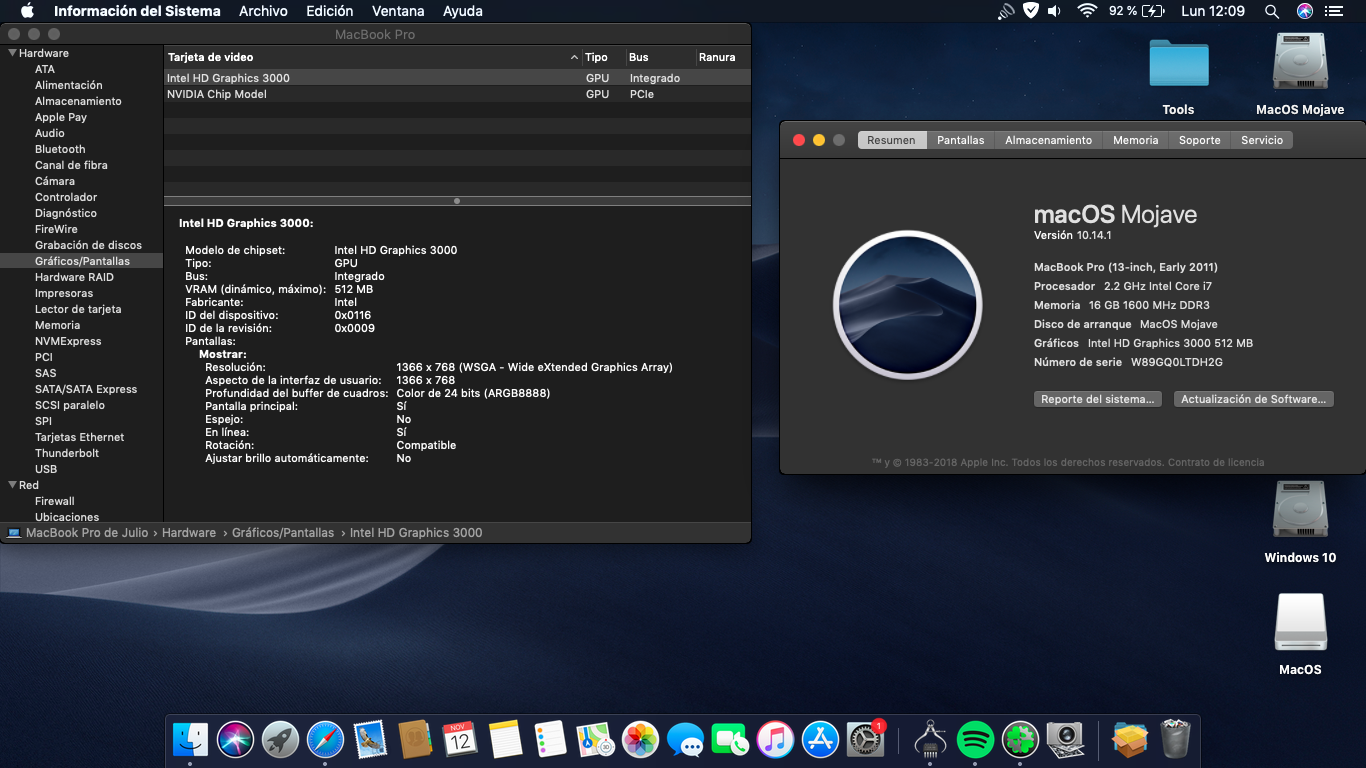Select Thunderbolt in the sidebar
Viewport: 1366px width, 768px height.
[67, 453]
